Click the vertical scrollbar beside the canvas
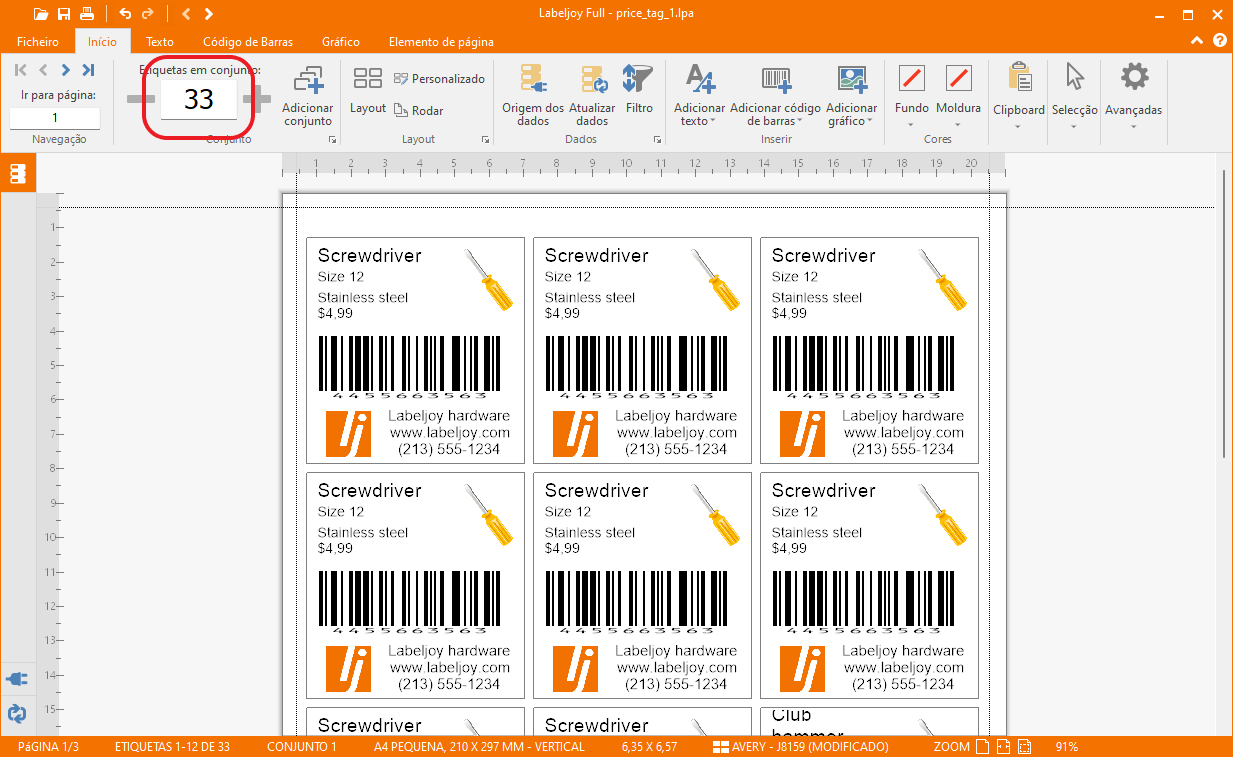The width and height of the screenshot is (1233, 757). click(1223, 315)
